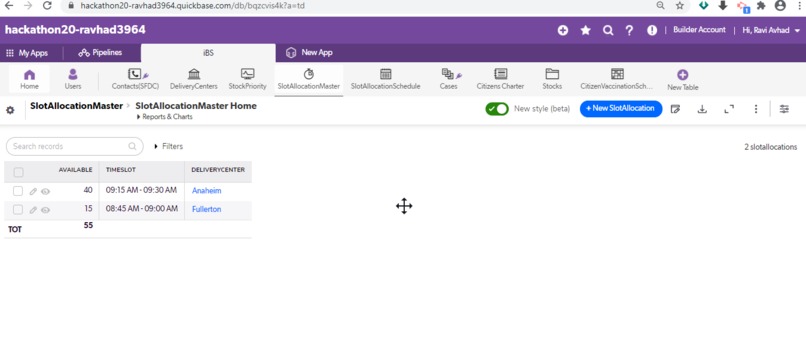The height and width of the screenshot is (364, 806).
Task: Check the Anaheim row checkbox
Action: click(18, 191)
